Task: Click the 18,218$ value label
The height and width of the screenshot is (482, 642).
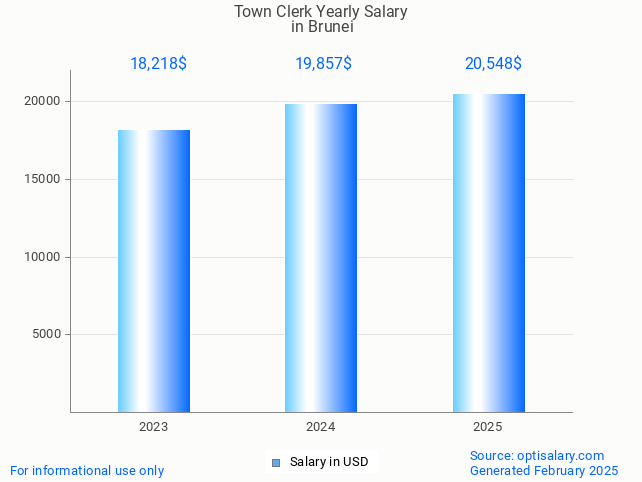Action: tap(158, 64)
